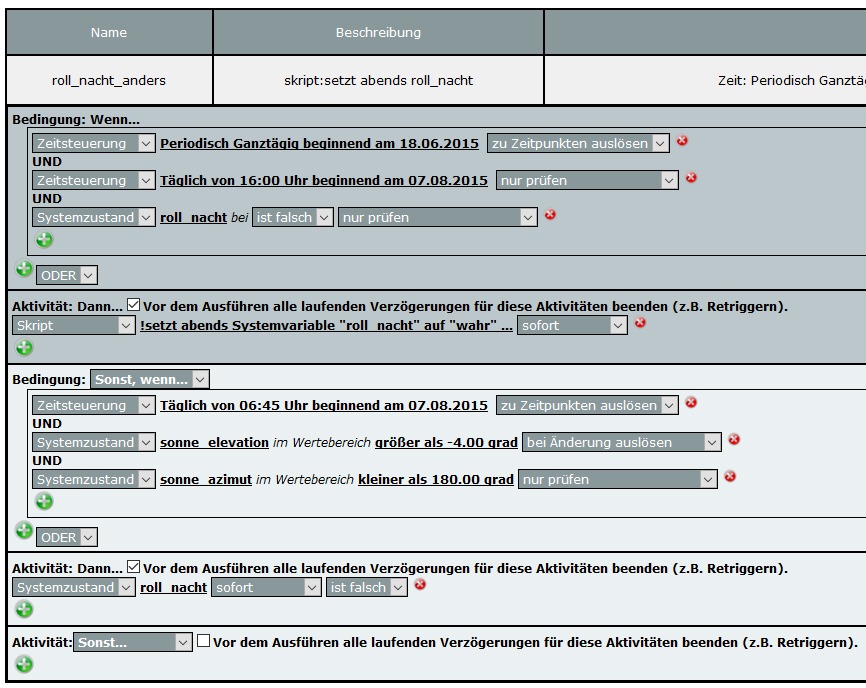Open Systemzustand dropdown in roll_nacht condition
866x688 pixels.
pyautogui.click(x=93, y=218)
